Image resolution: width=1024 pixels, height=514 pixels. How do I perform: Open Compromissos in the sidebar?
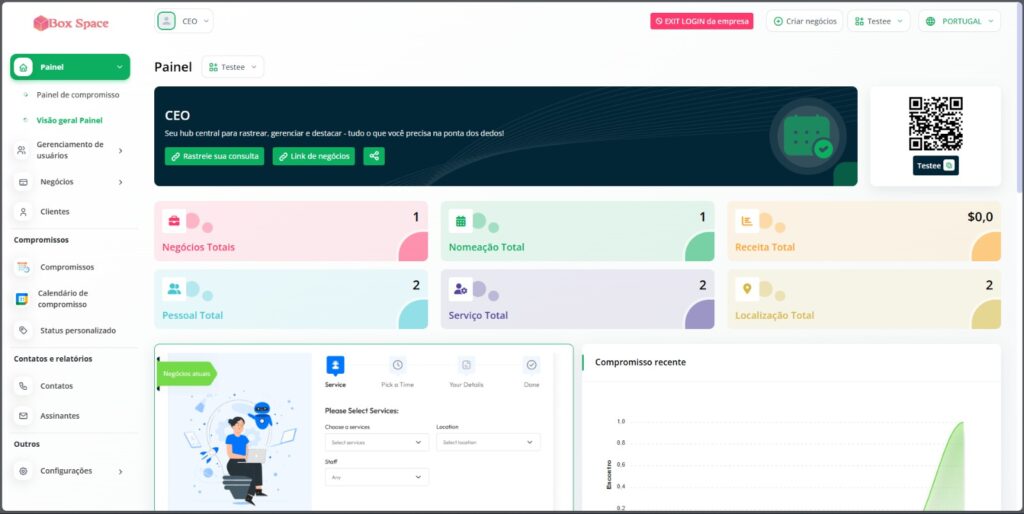[x=67, y=267]
